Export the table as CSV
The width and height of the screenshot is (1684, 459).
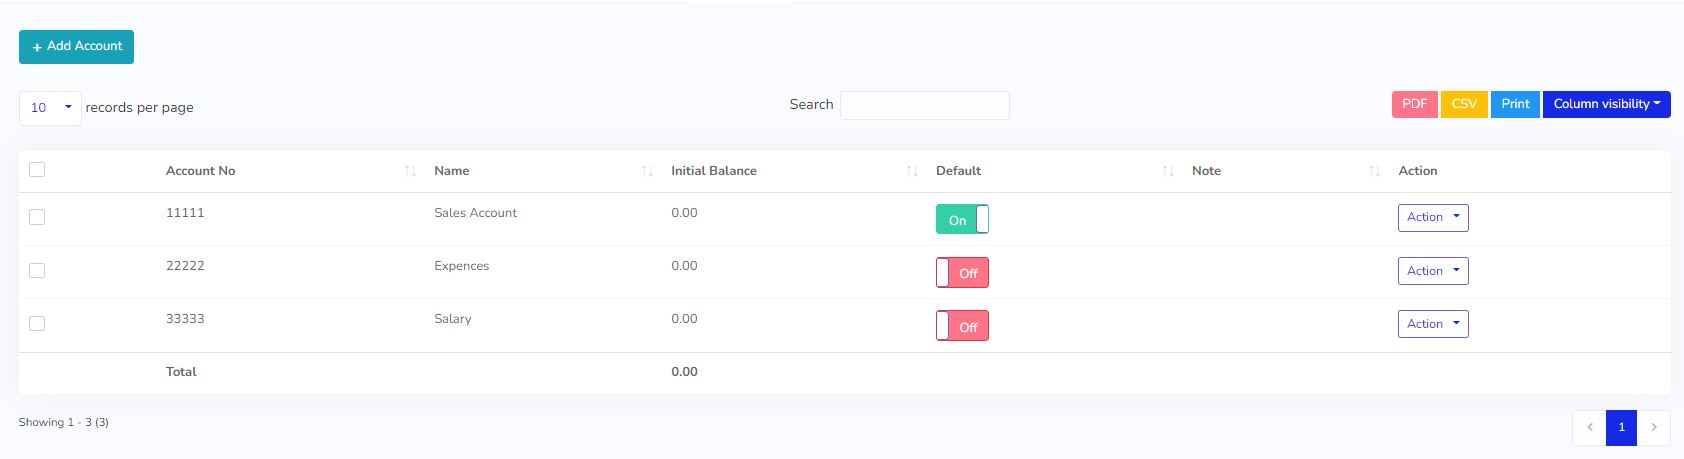pos(1464,104)
